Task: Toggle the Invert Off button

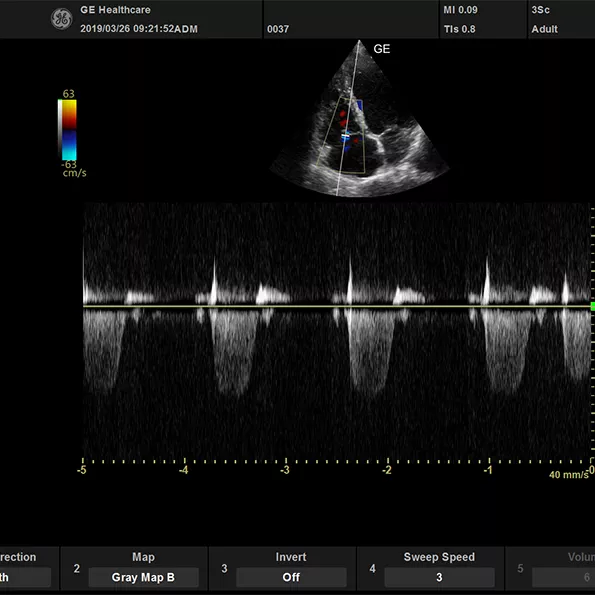Action: 291,577
